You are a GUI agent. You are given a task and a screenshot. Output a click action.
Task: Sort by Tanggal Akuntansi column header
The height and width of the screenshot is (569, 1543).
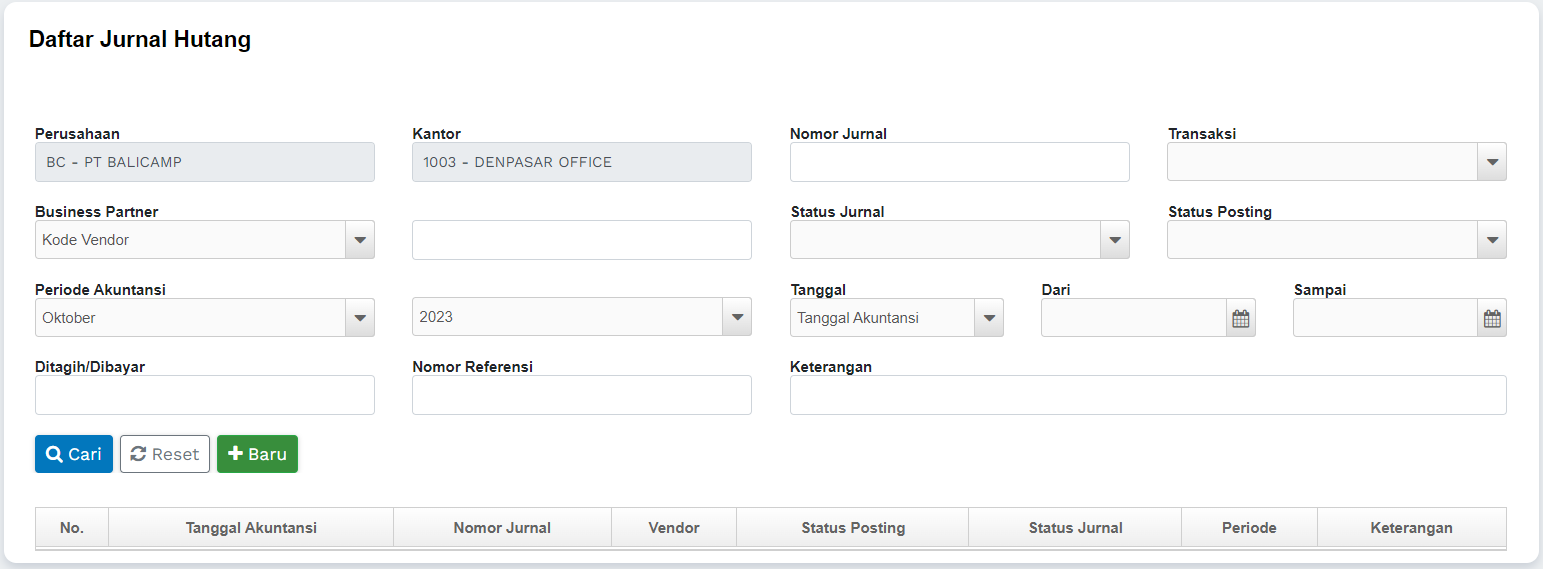251,528
